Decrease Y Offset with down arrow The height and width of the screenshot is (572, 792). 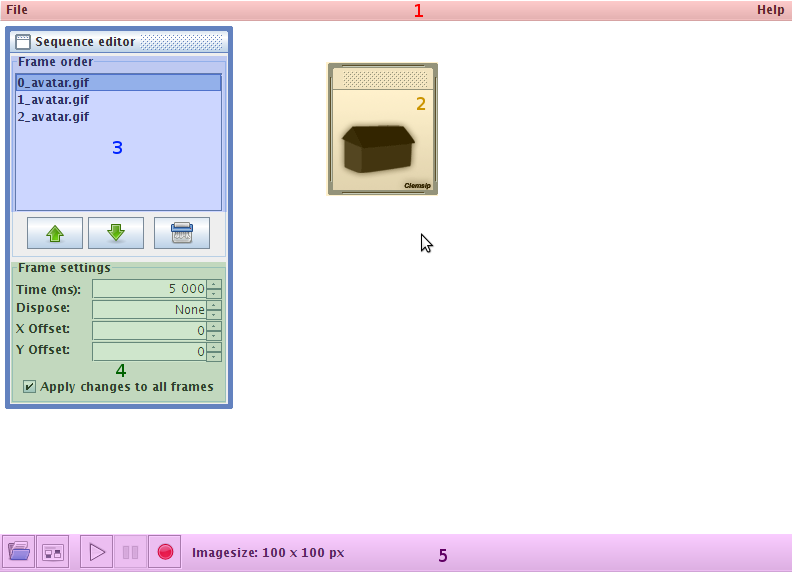point(214,356)
